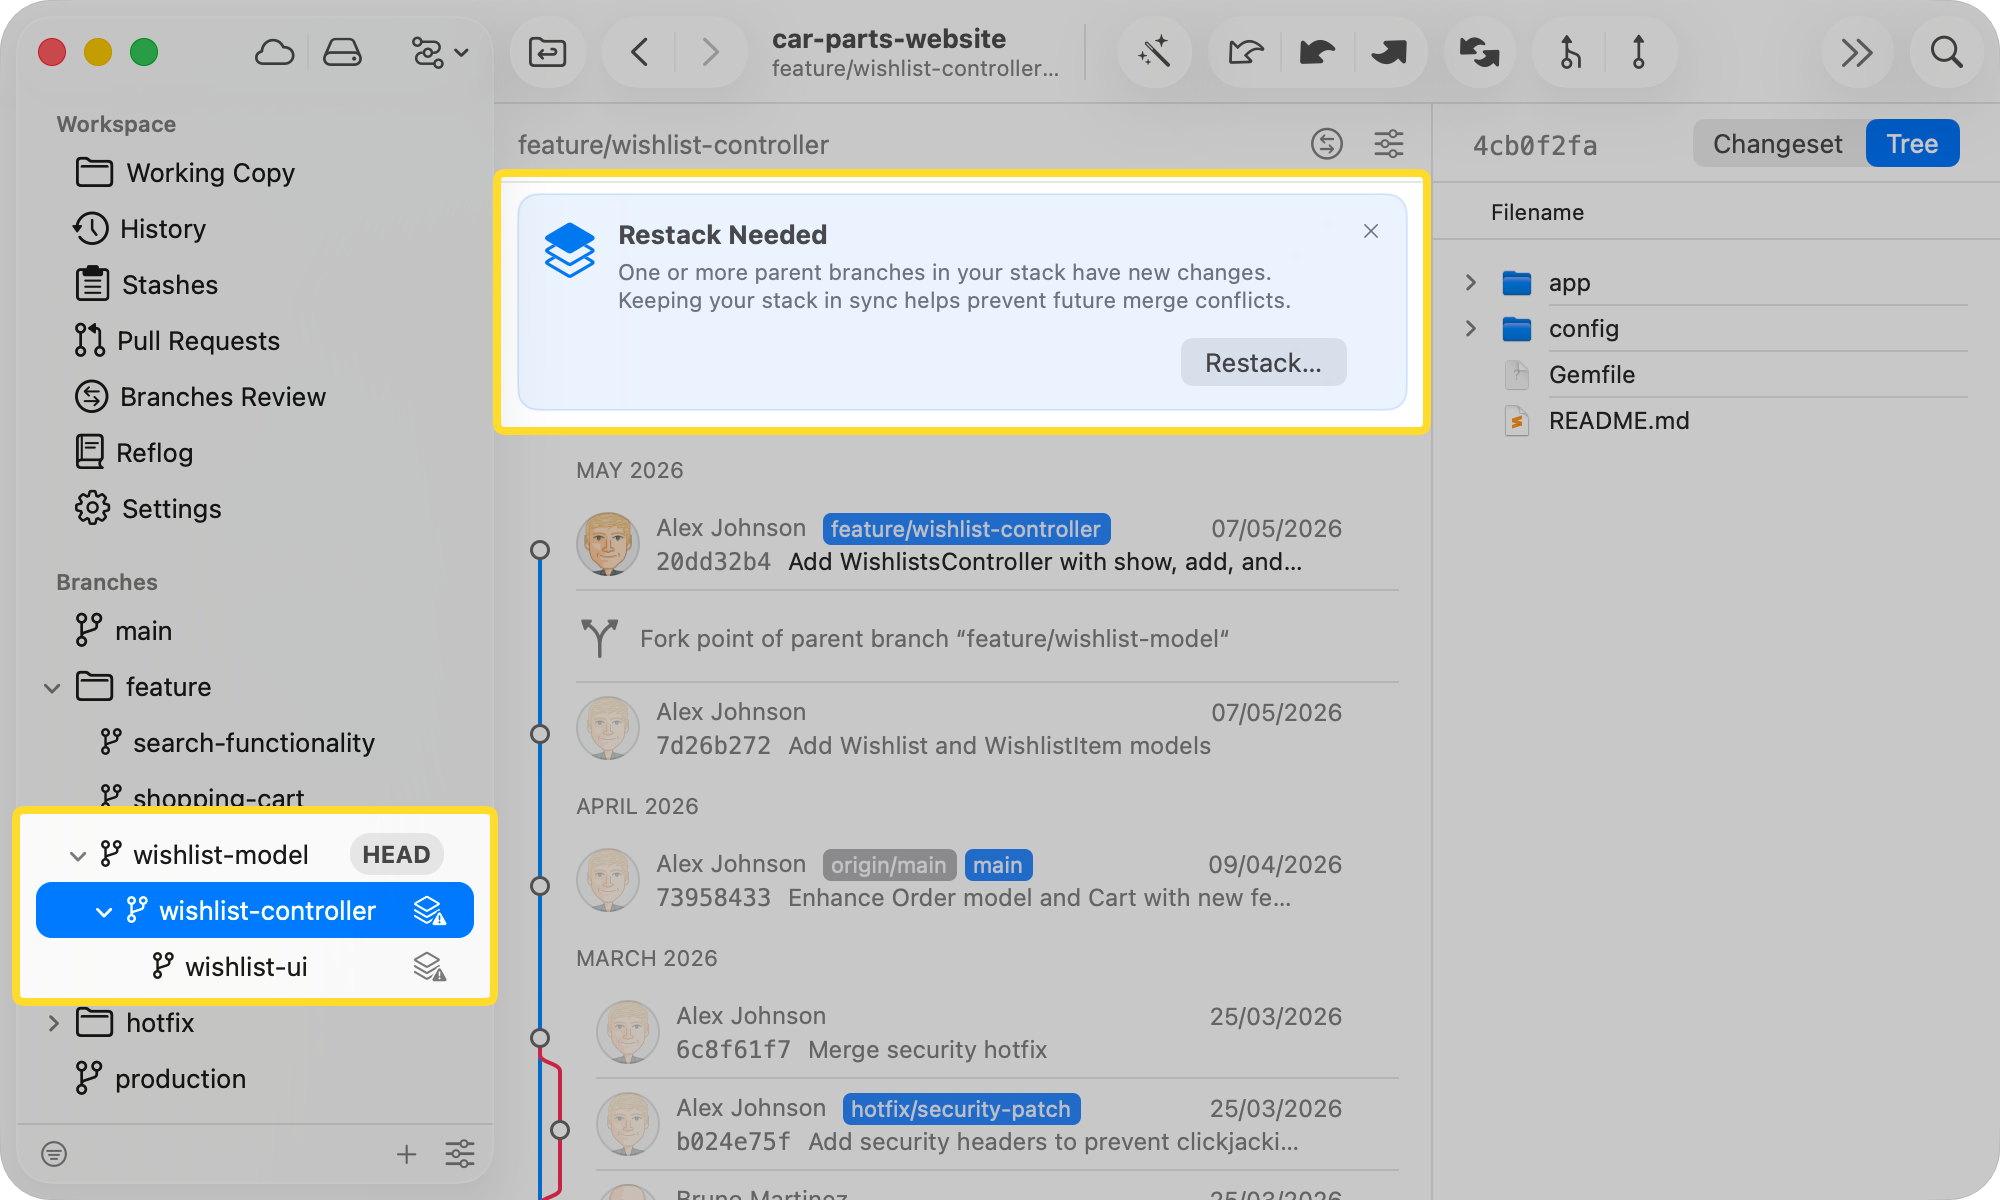2000x1200 pixels.
Task: Expand the hotfix folder
Action: tap(54, 1023)
